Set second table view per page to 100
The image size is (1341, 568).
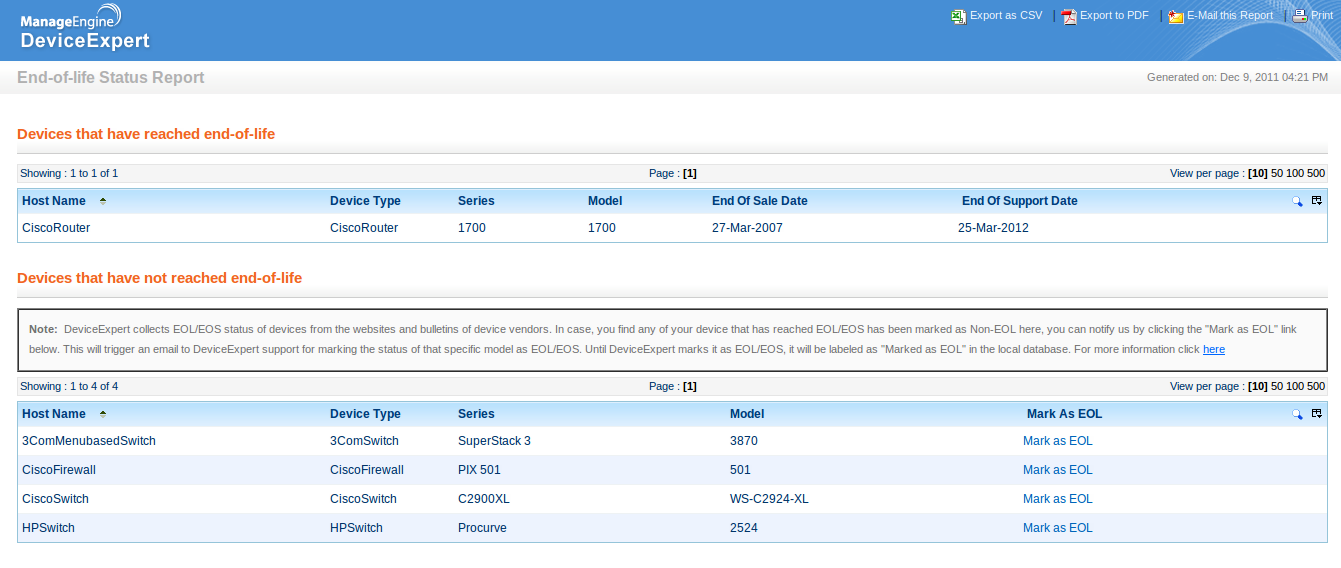click(x=1295, y=386)
